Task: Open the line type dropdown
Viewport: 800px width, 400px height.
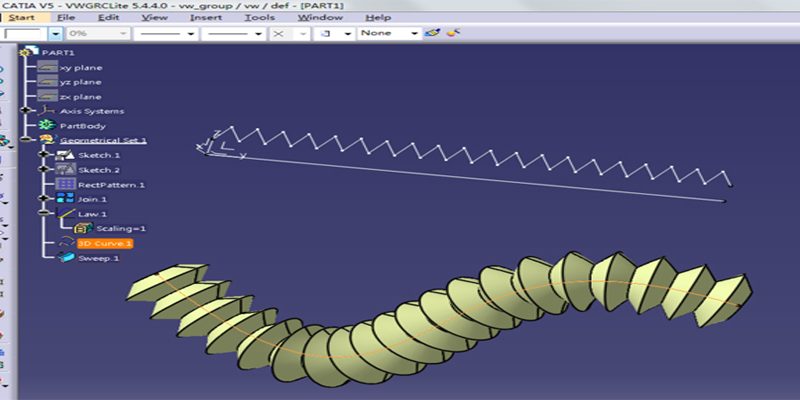Action: pyautogui.click(x=258, y=33)
